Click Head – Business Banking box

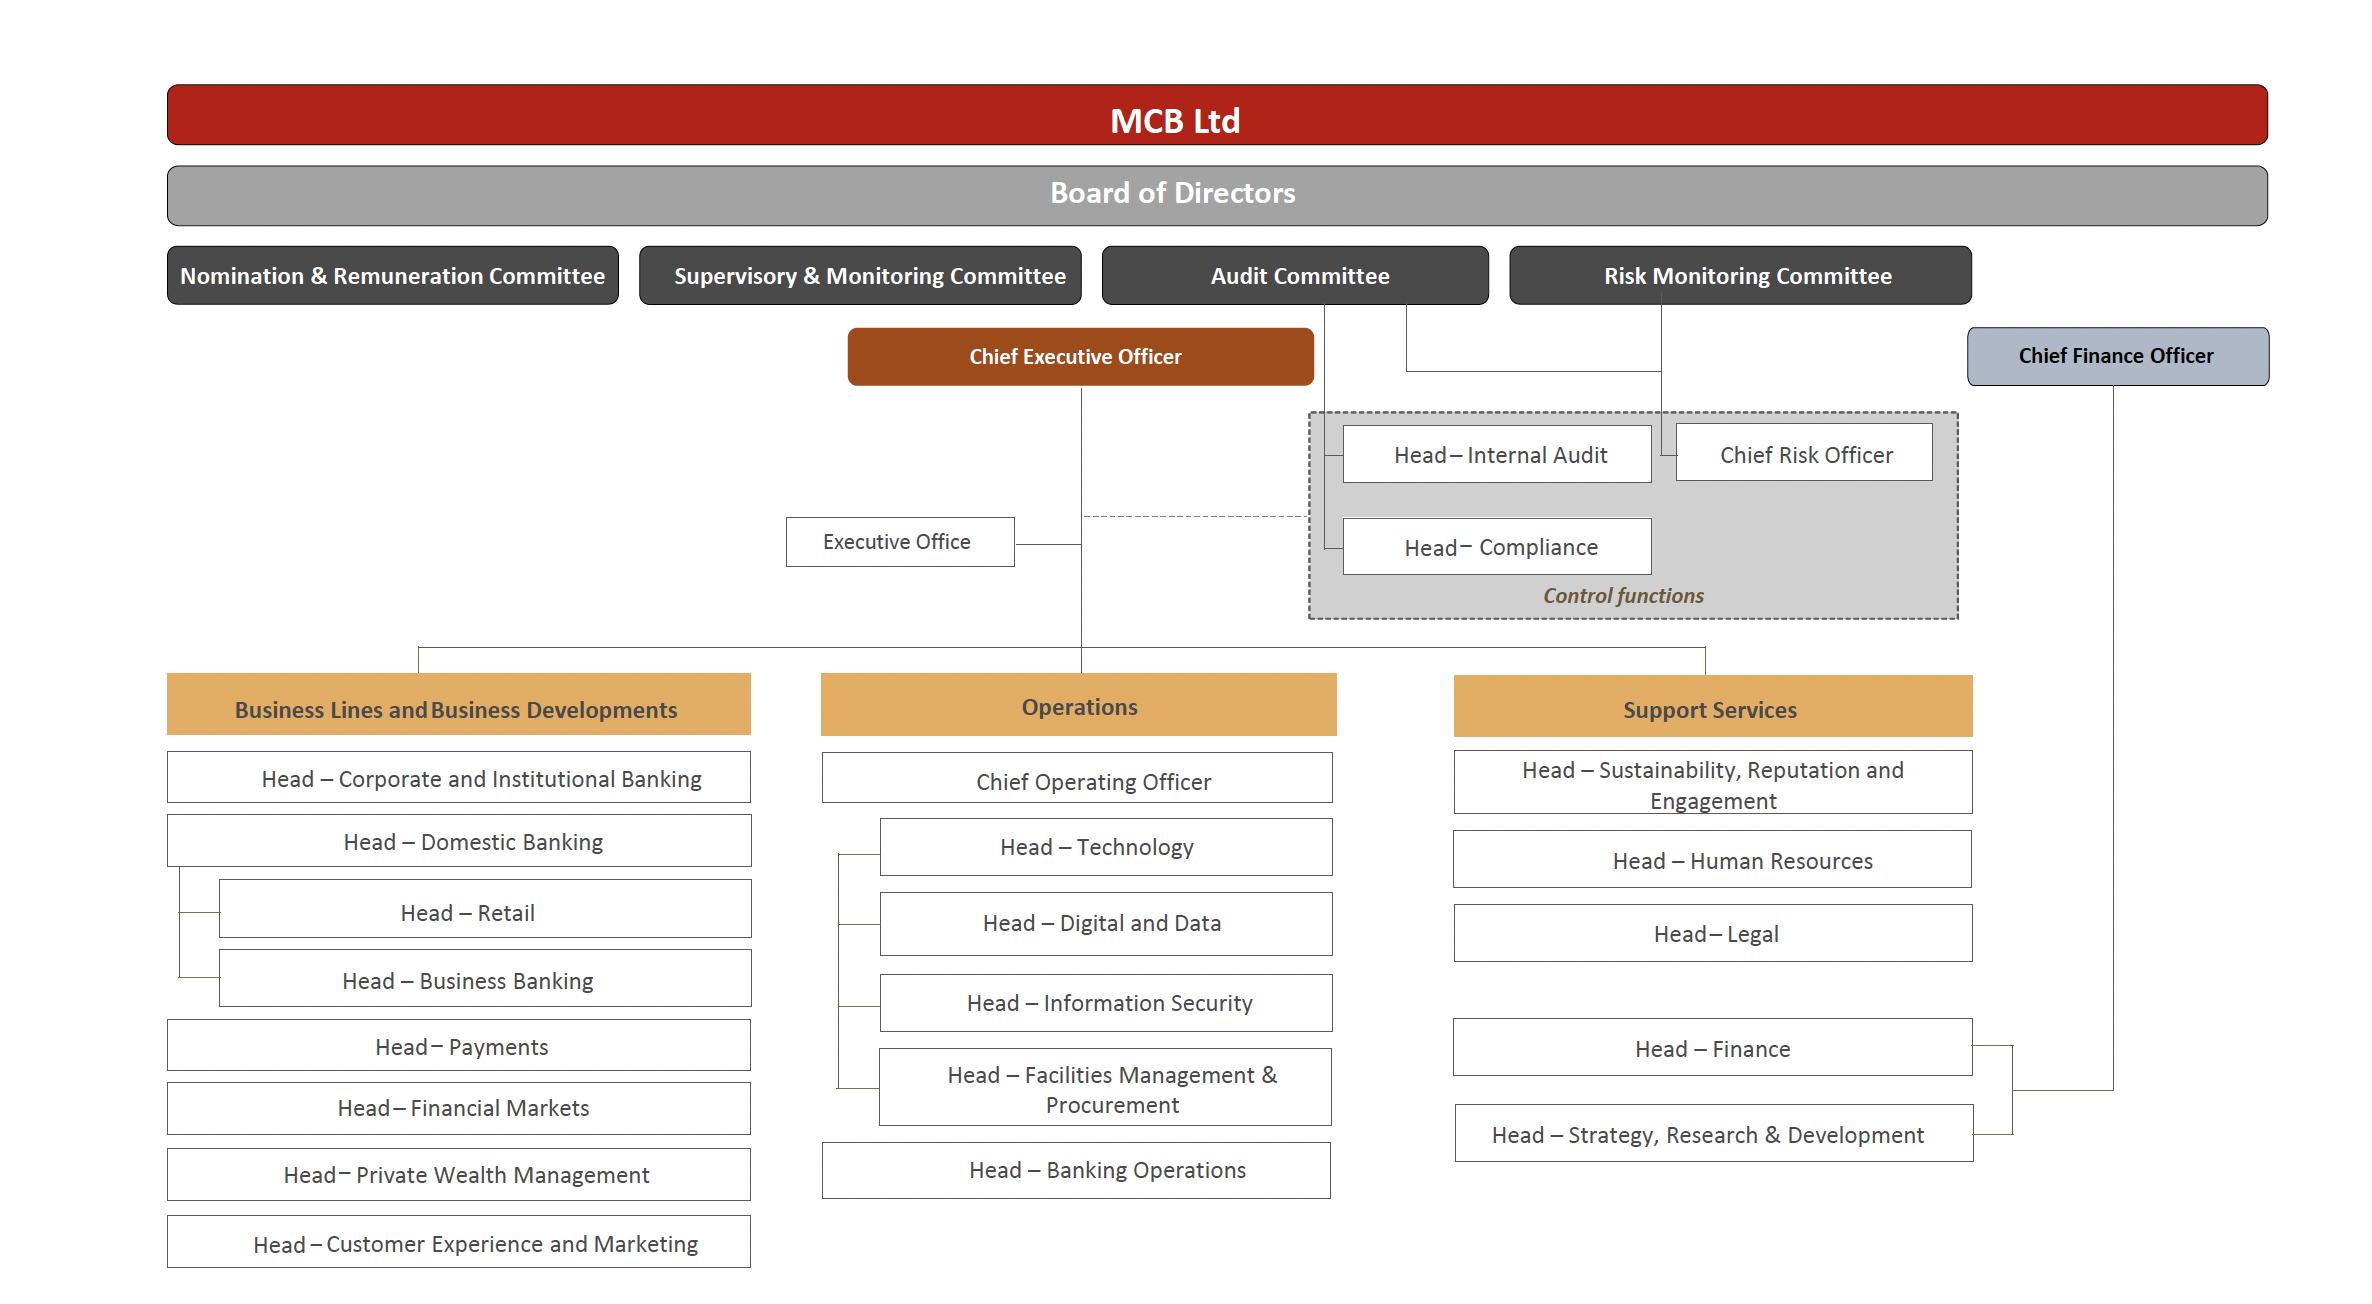pyautogui.click(x=485, y=978)
